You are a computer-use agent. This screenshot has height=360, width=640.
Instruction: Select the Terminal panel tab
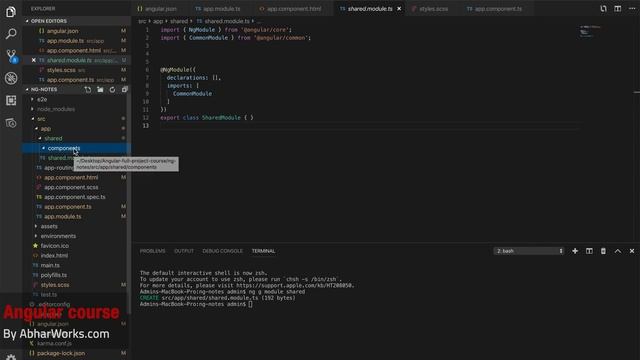tap(263, 251)
